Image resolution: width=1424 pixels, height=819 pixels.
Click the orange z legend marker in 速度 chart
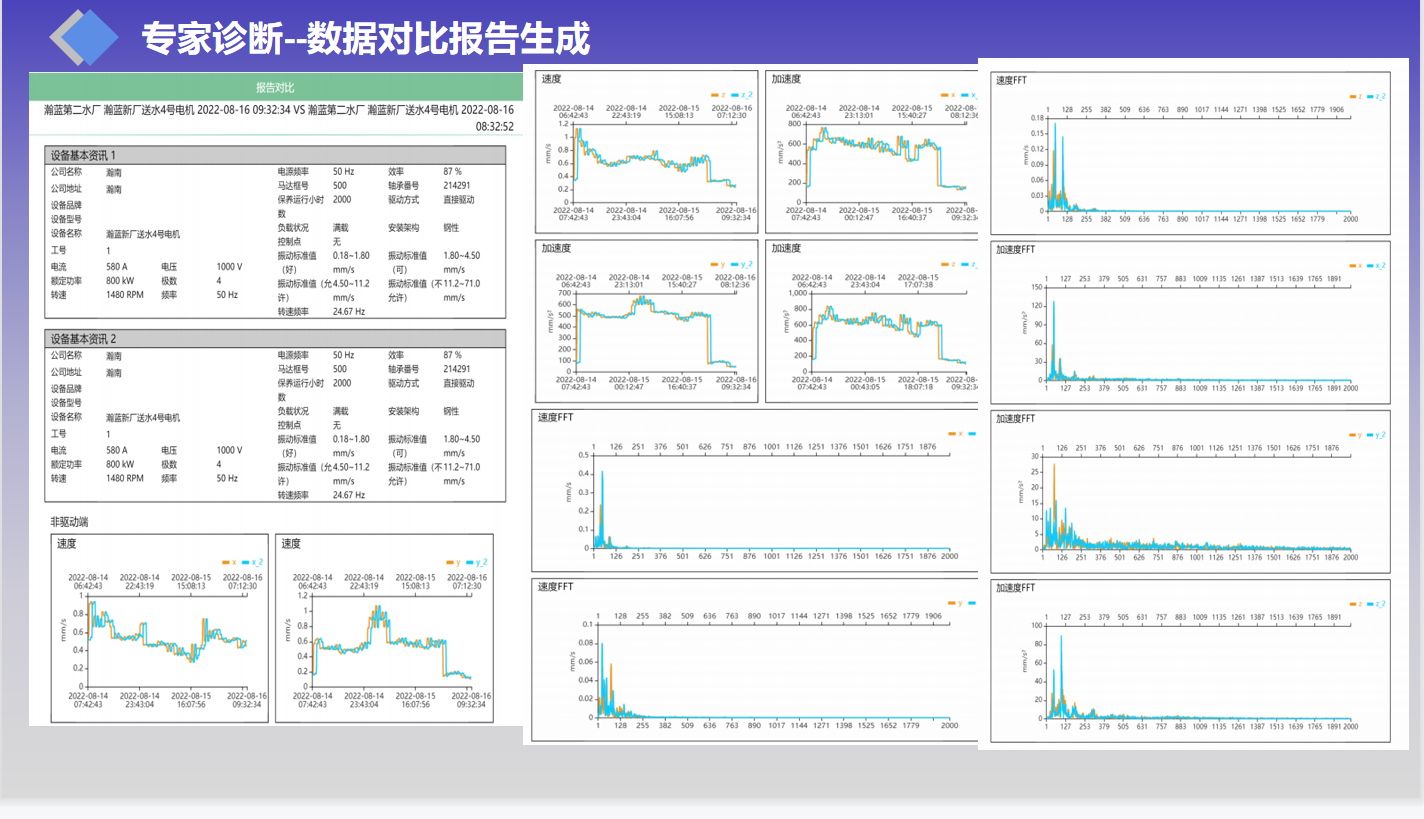pyautogui.click(x=713, y=95)
